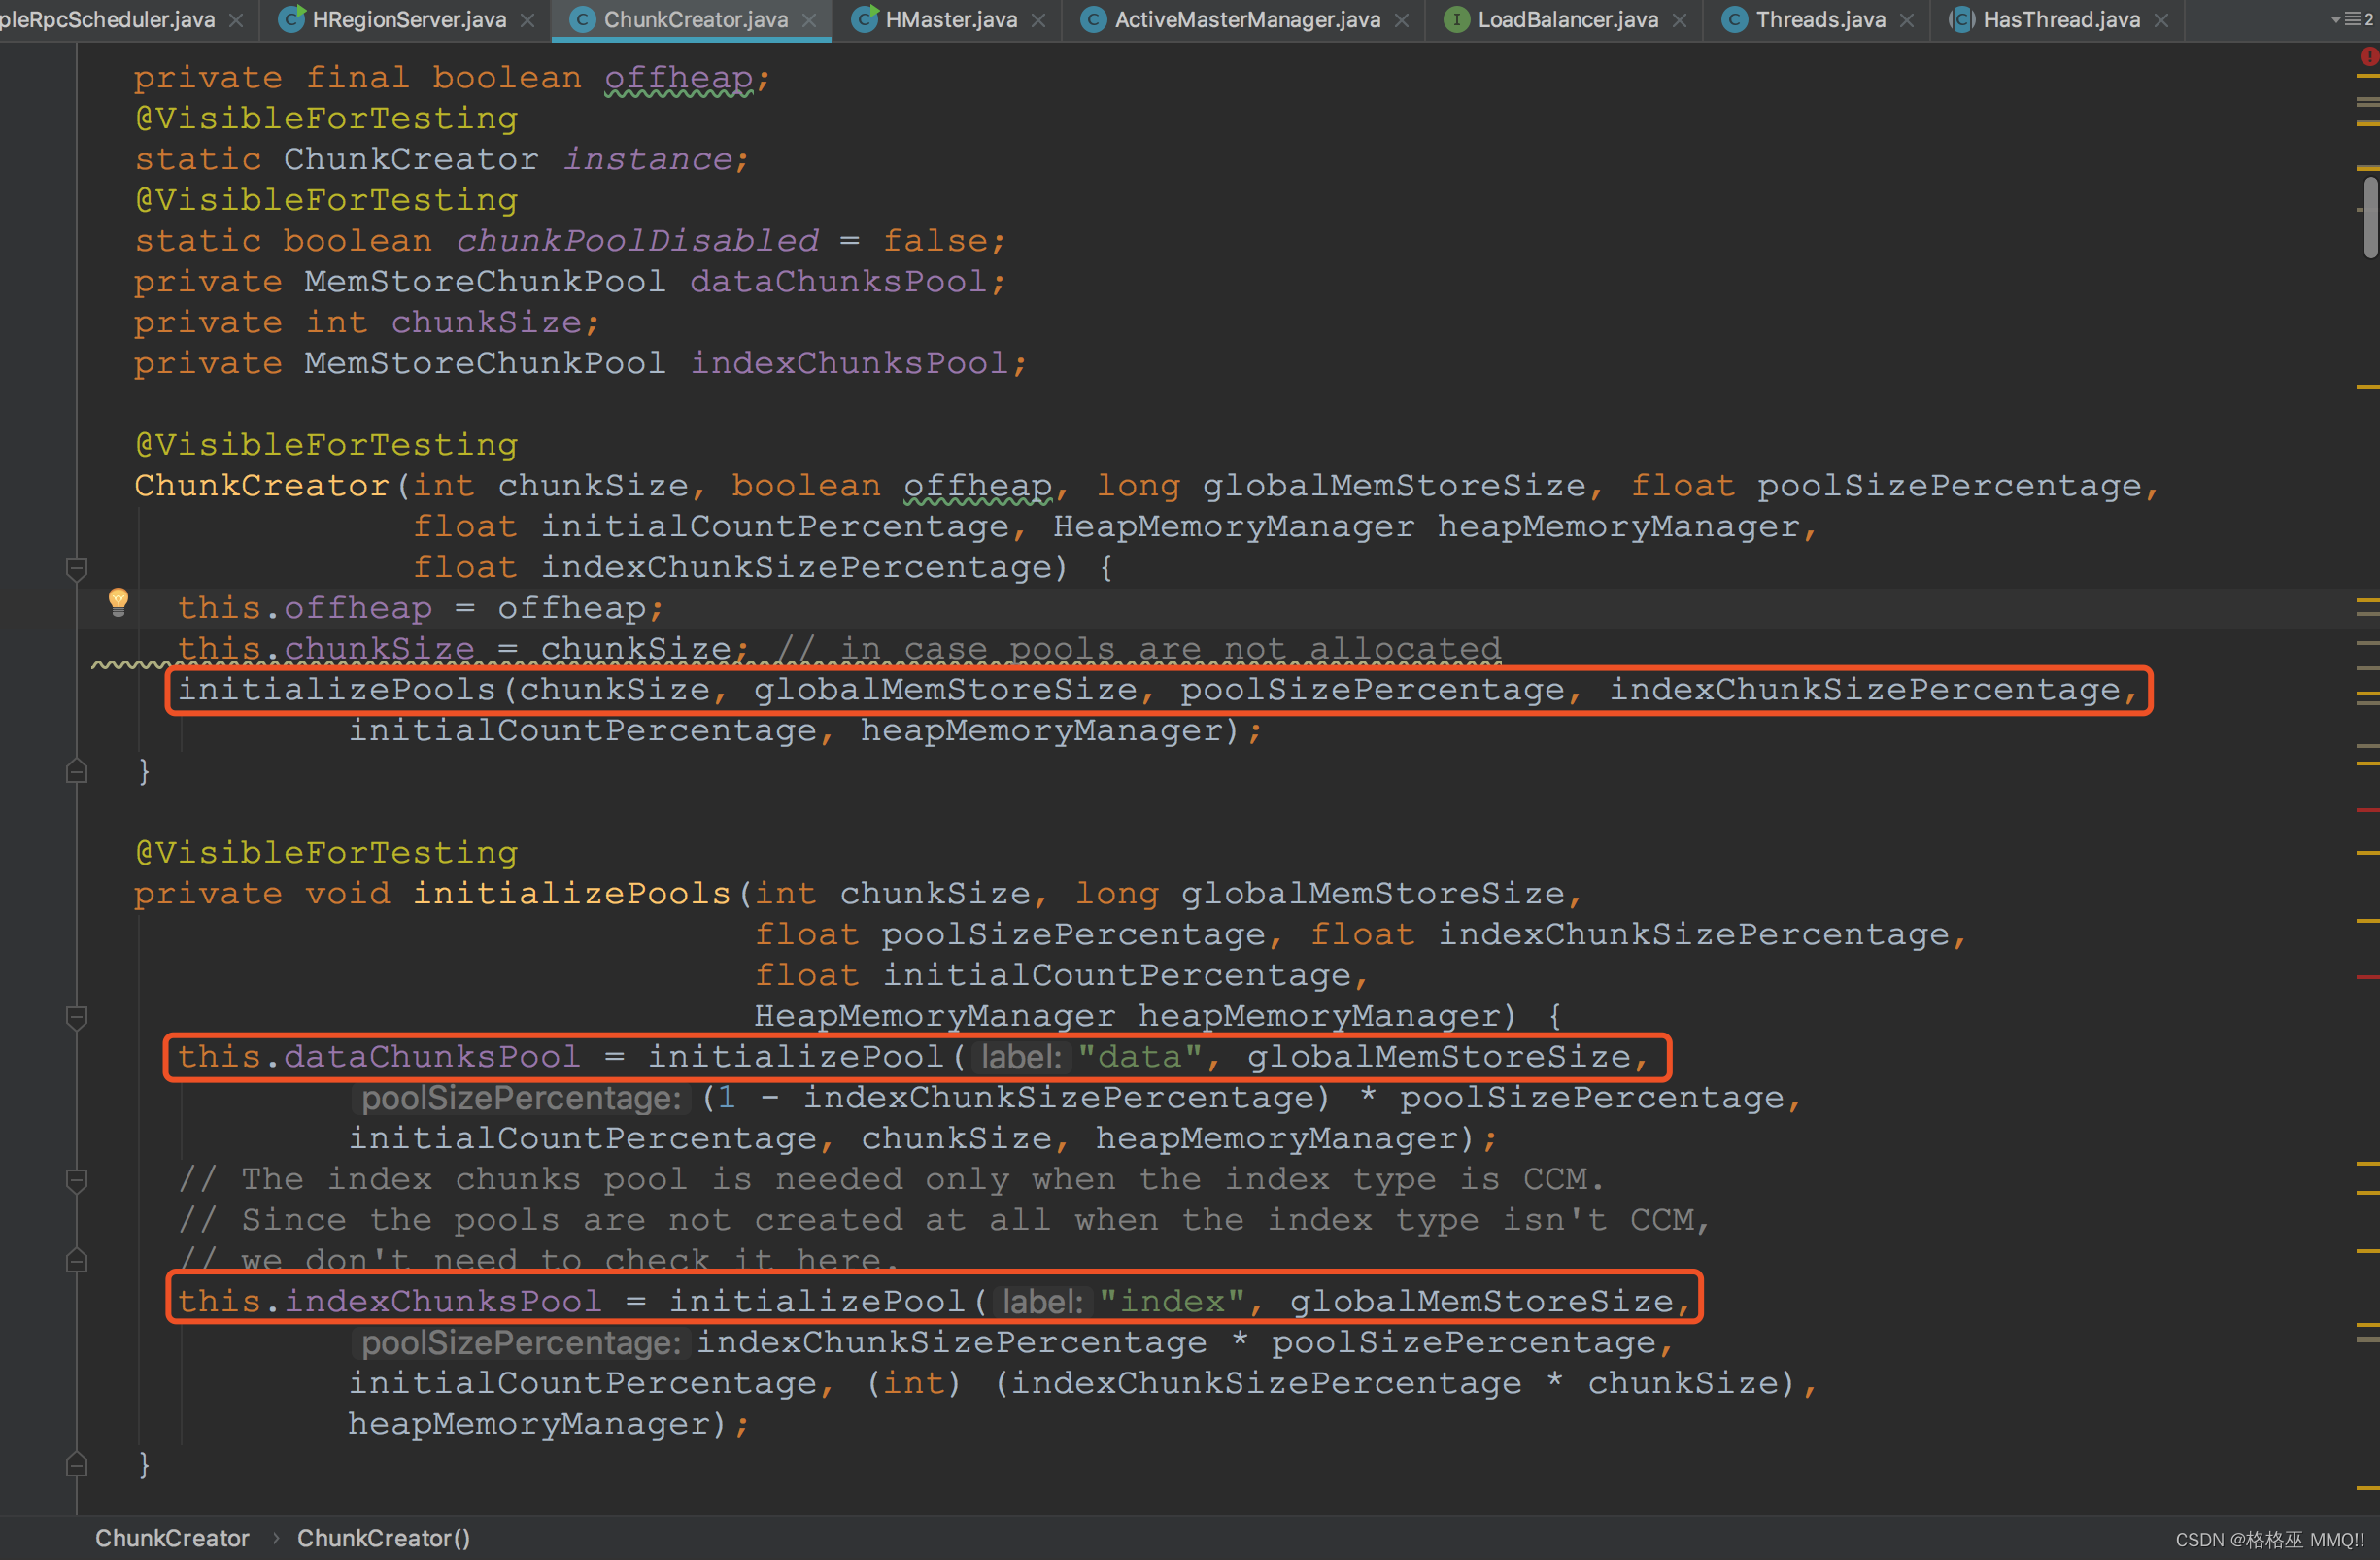Click the "index" string literal
Screen dimensions: 2380x1560
[1172, 1302]
